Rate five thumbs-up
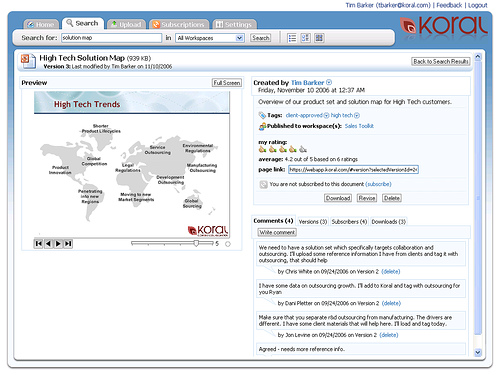This screenshot has height=375, width=500. point(303,149)
